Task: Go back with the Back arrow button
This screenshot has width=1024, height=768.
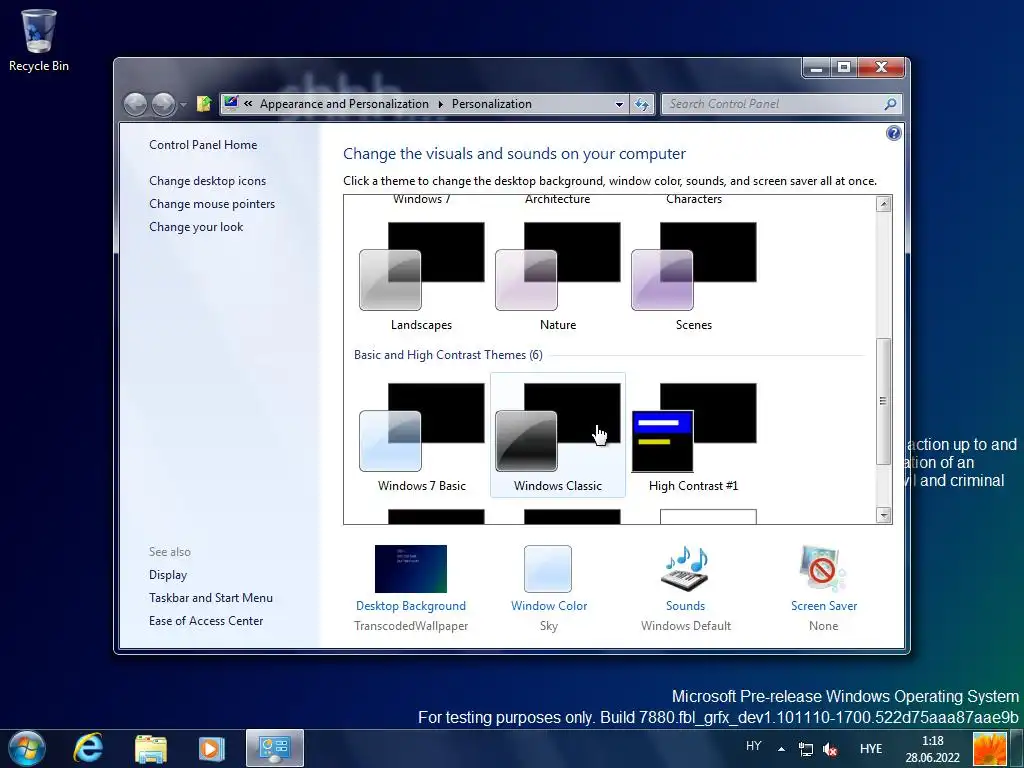Action: click(135, 104)
